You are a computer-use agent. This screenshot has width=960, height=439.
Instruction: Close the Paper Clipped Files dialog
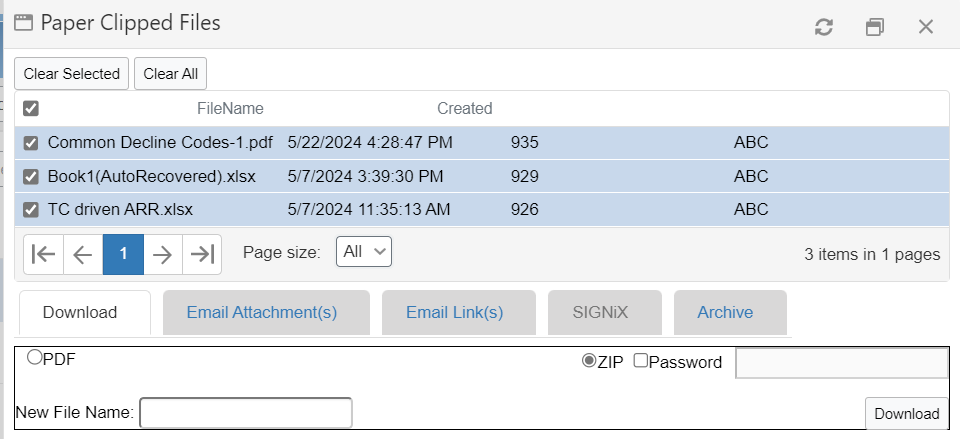click(926, 27)
